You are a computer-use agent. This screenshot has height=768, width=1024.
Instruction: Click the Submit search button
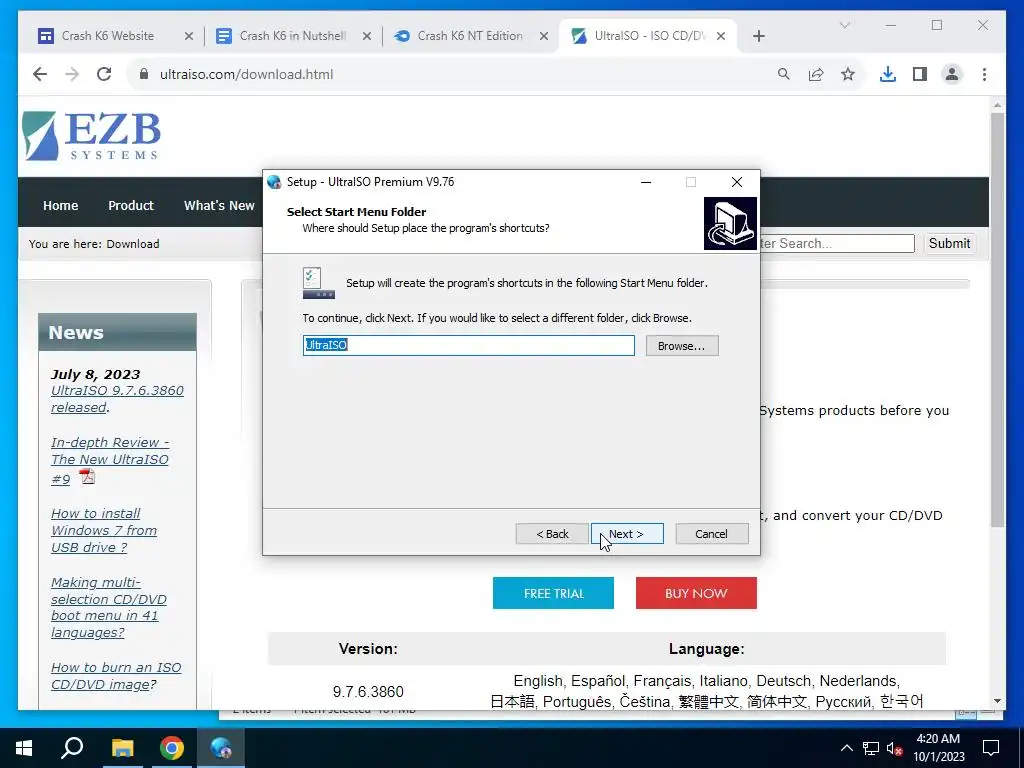[x=949, y=244]
